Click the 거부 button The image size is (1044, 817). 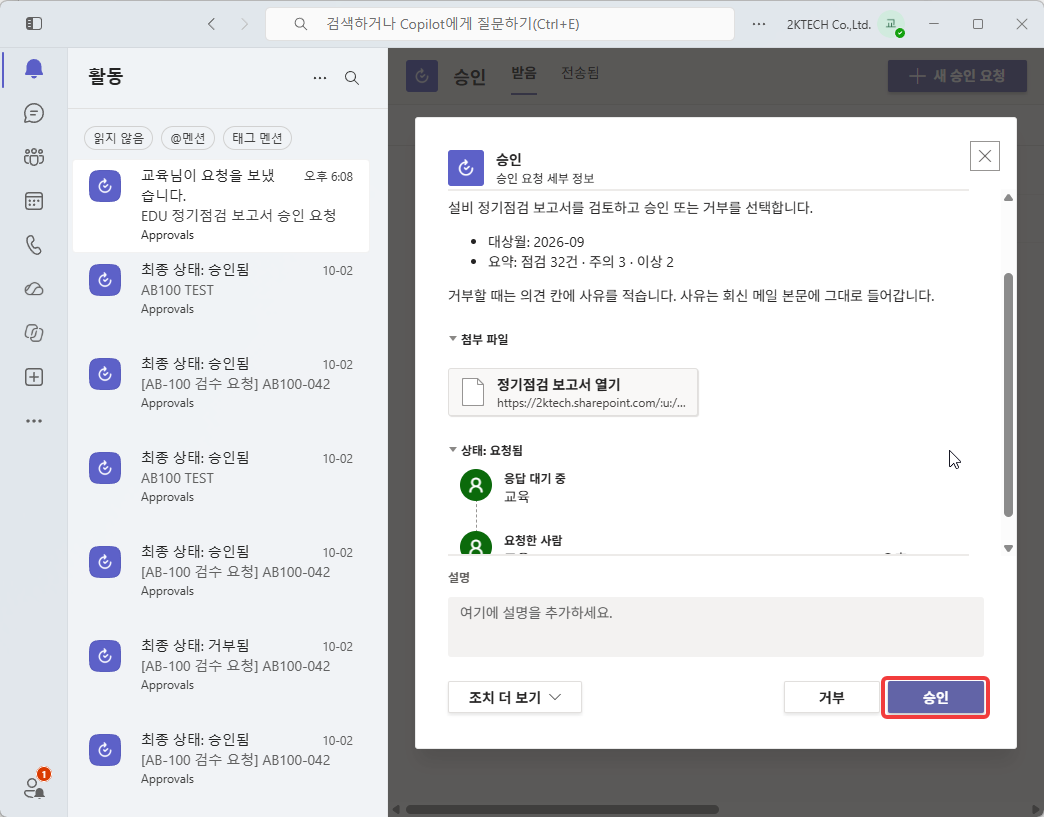pos(832,697)
